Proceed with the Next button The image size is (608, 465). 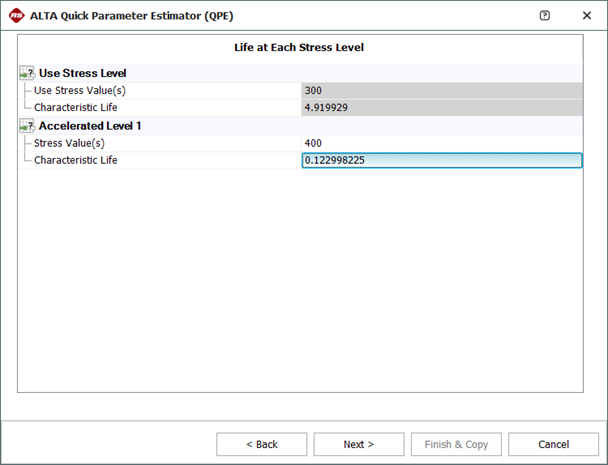coord(358,444)
